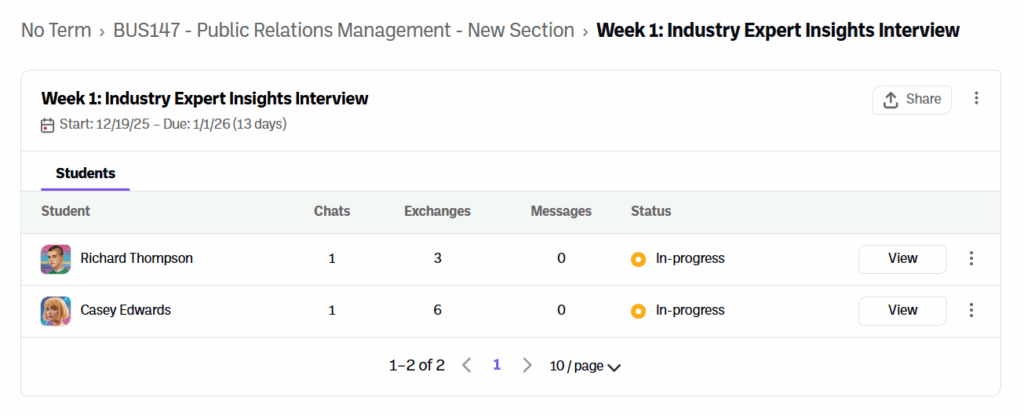Viewport: 1024px width, 416px height.
Task: Open Richard Thompson's row more options menu
Action: pyautogui.click(x=970, y=259)
